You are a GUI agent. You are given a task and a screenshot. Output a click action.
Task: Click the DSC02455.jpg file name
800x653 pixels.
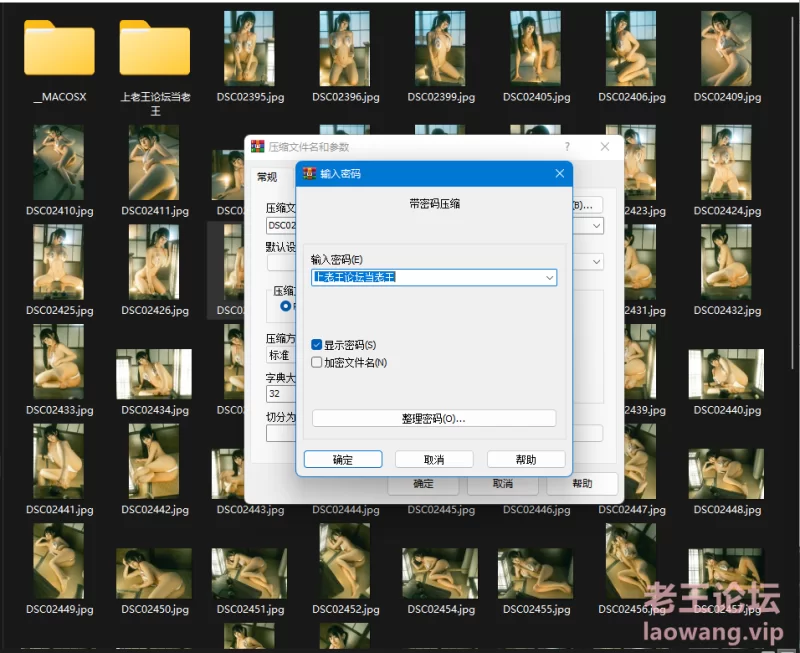(537, 609)
